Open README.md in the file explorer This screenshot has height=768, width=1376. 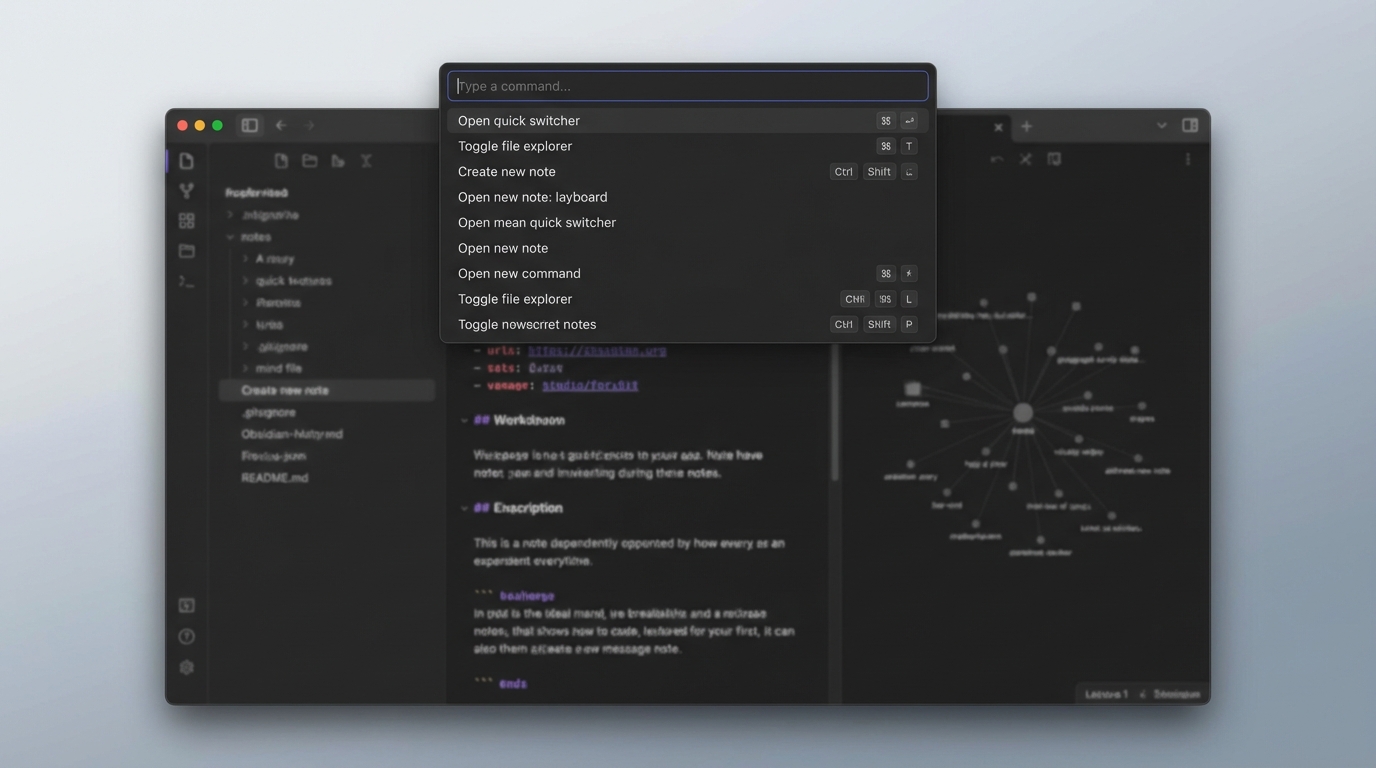[x=275, y=478]
